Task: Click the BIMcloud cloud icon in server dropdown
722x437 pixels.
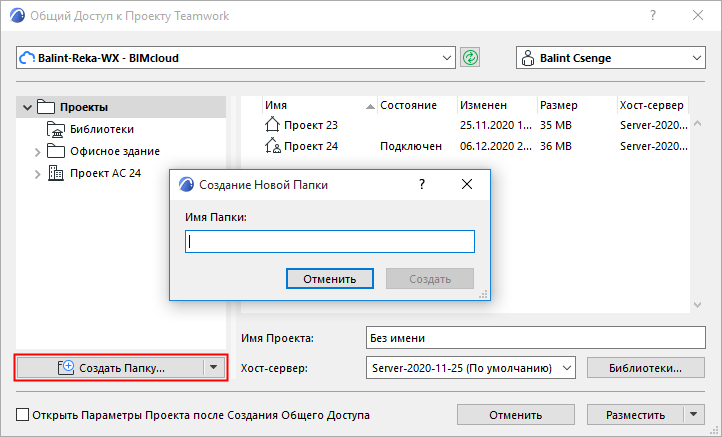Action: pos(27,58)
